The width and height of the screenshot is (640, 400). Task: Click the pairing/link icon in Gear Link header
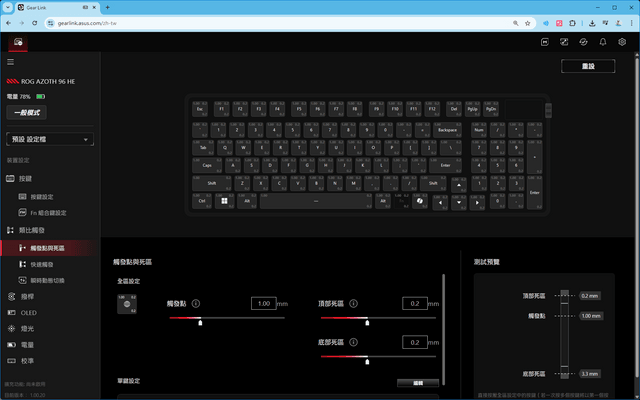(564, 42)
